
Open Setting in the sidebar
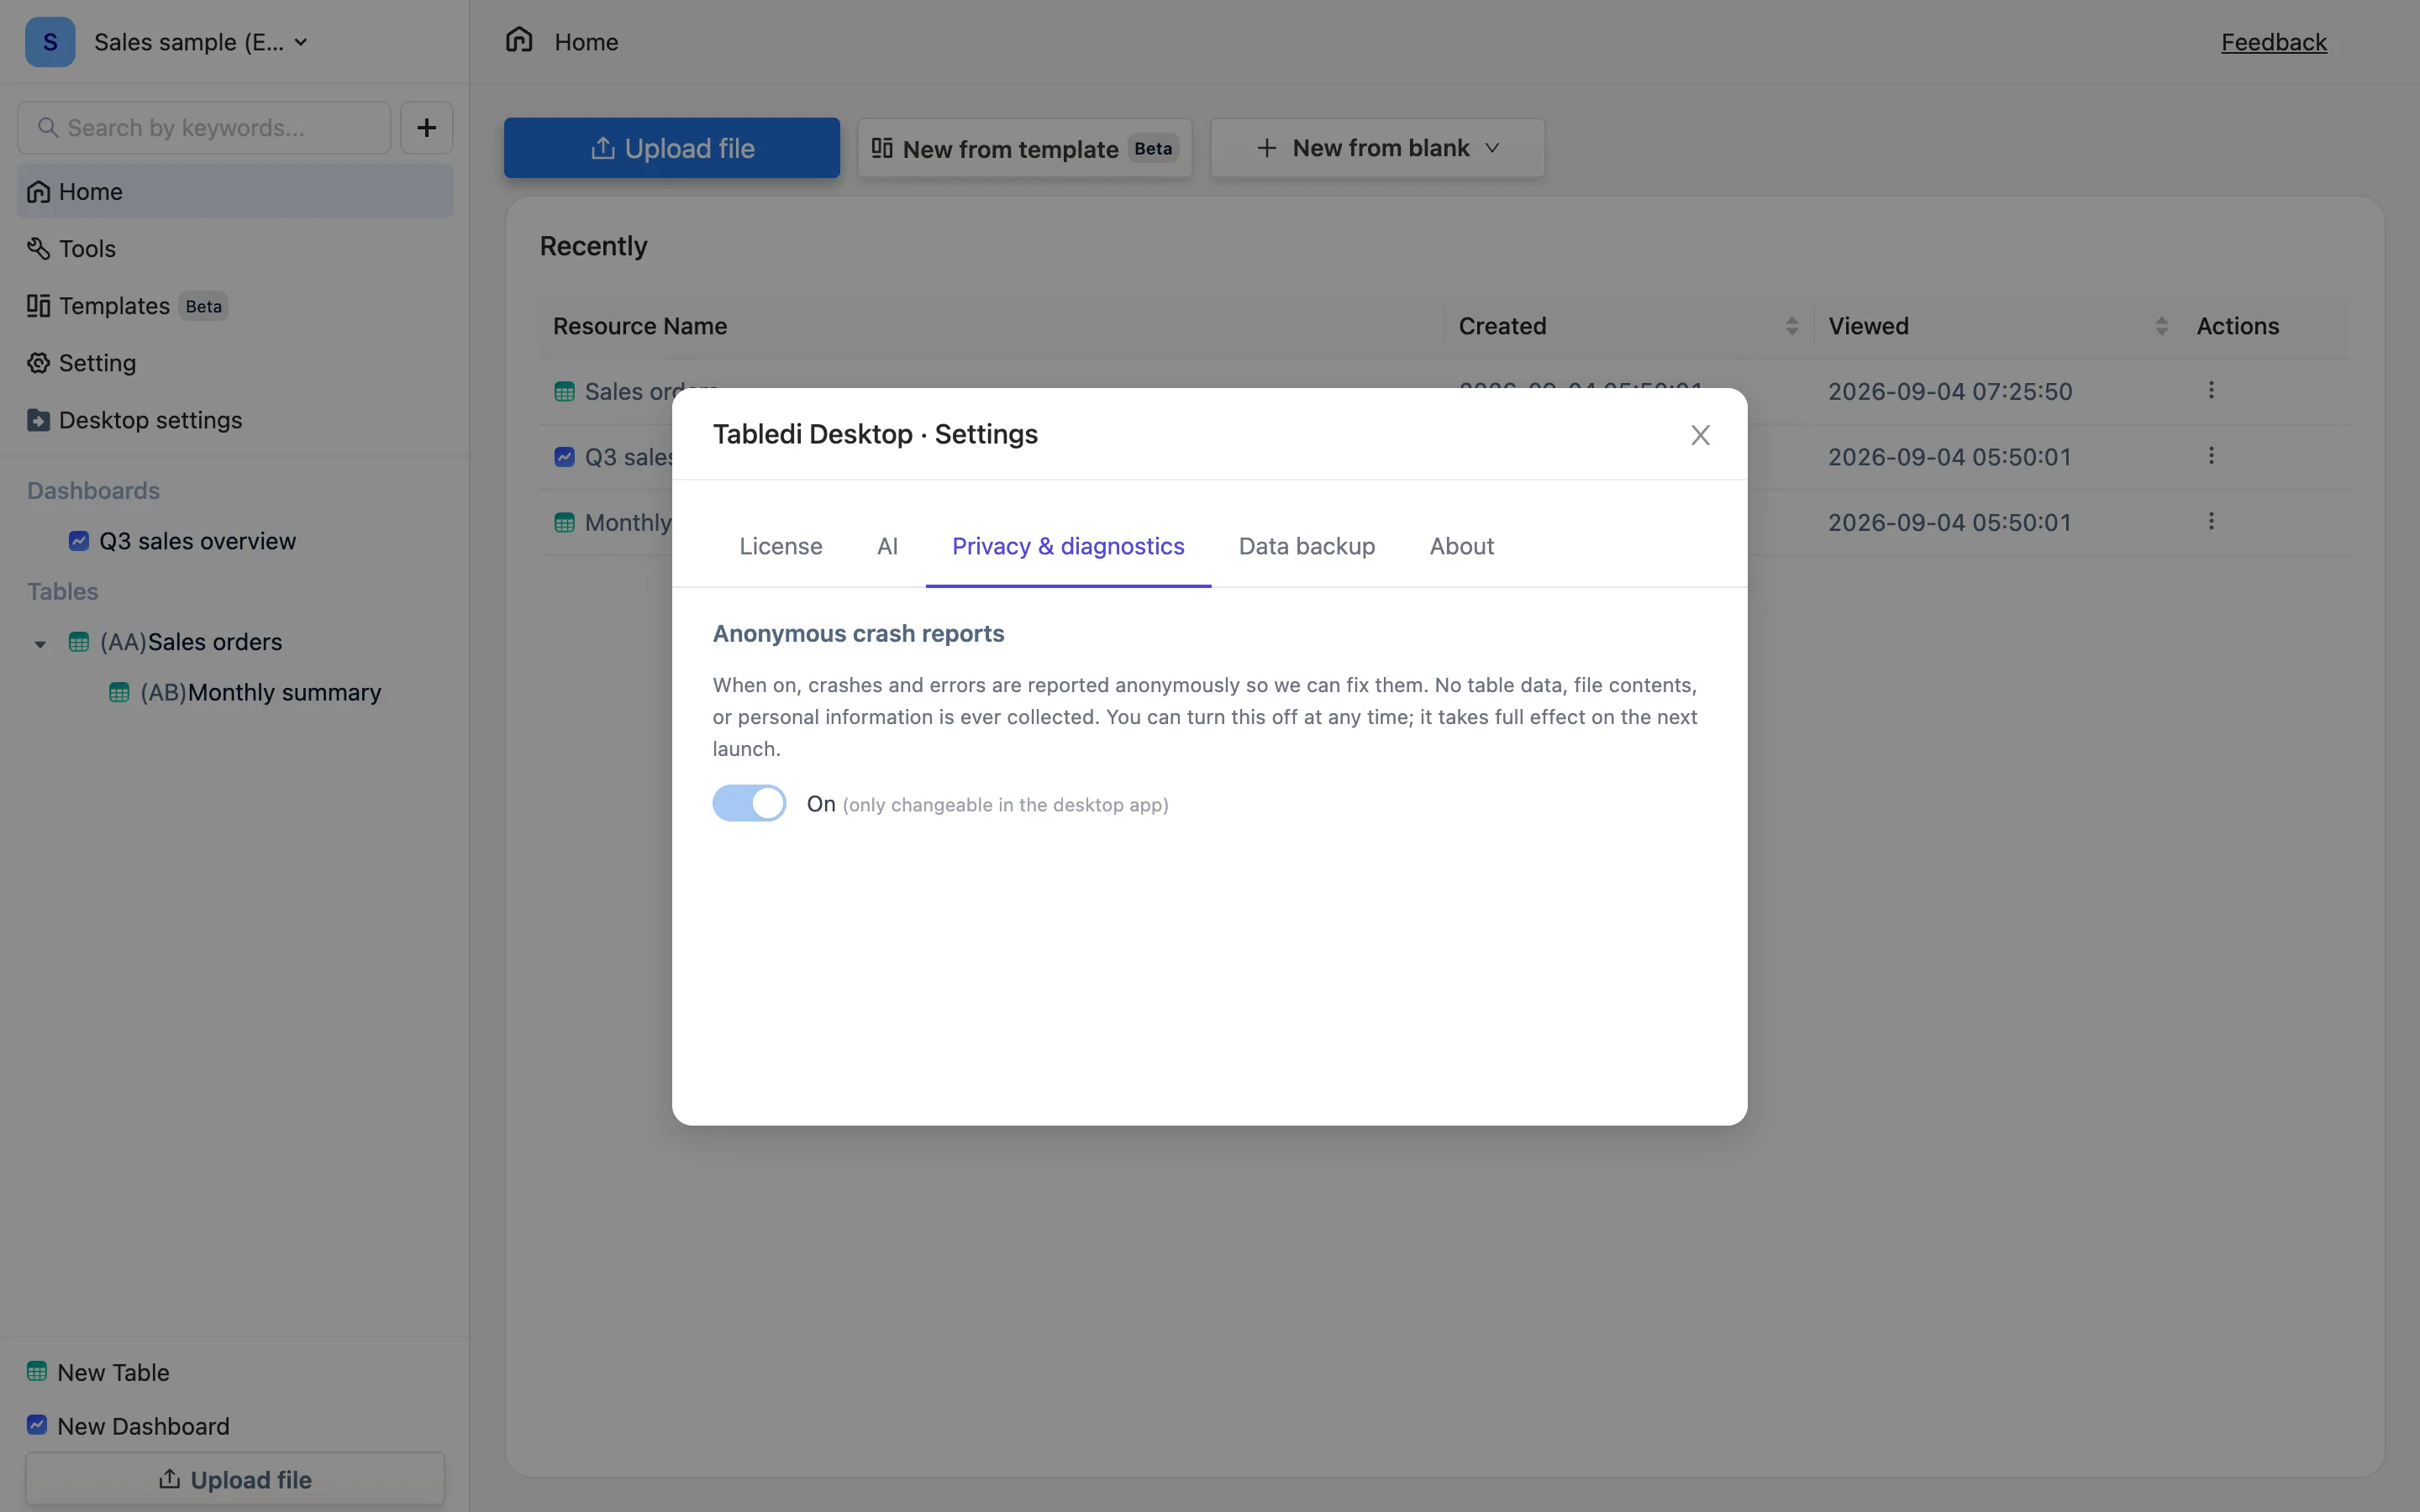pyautogui.click(x=235, y=363)
